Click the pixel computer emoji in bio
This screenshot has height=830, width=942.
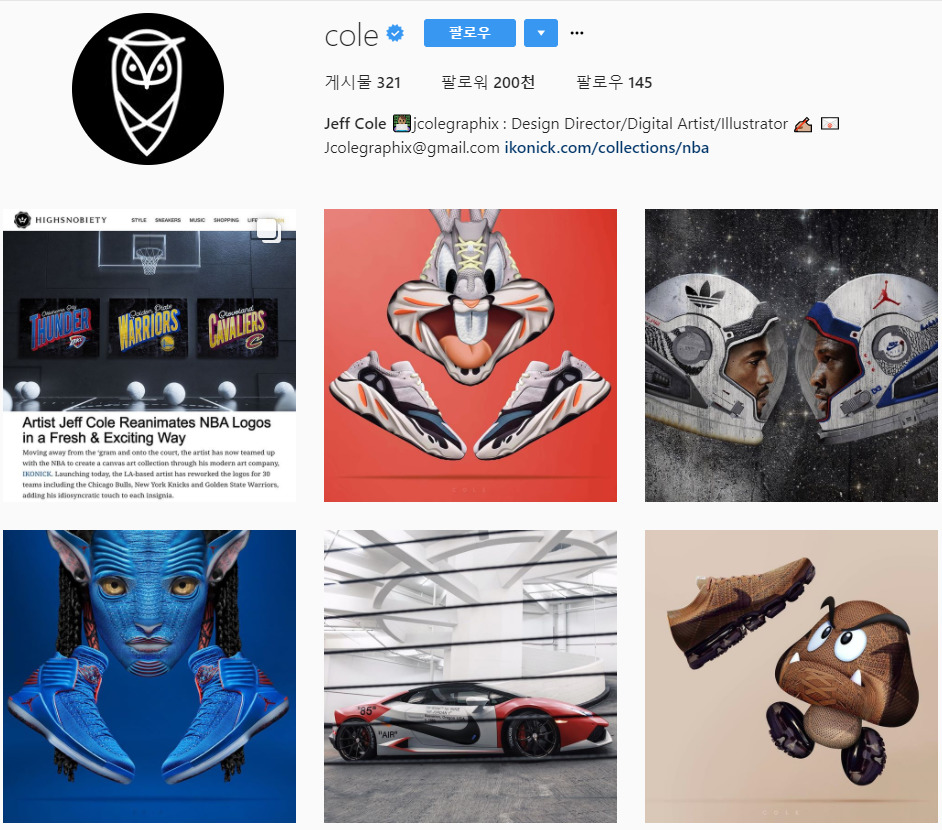point(402,124)
